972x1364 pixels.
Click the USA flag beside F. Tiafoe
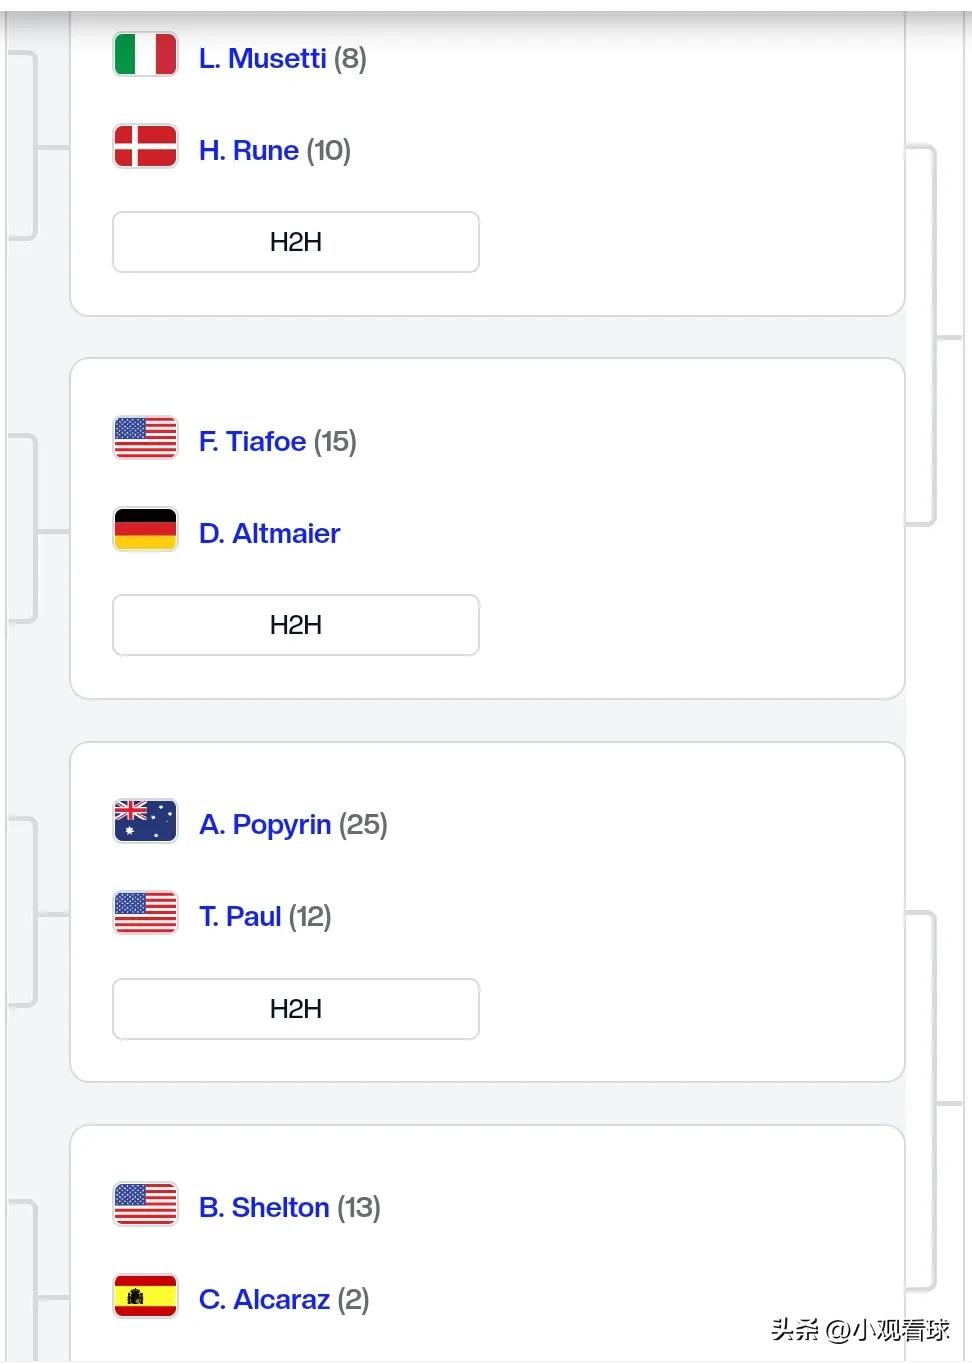pyautogui.click(x=146, y=438)
